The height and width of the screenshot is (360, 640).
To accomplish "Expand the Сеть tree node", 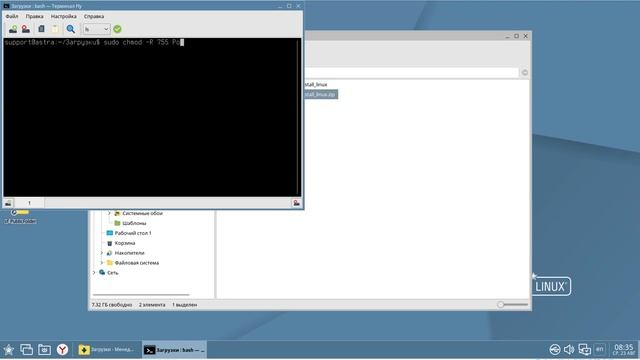I will tap(94, 273).
